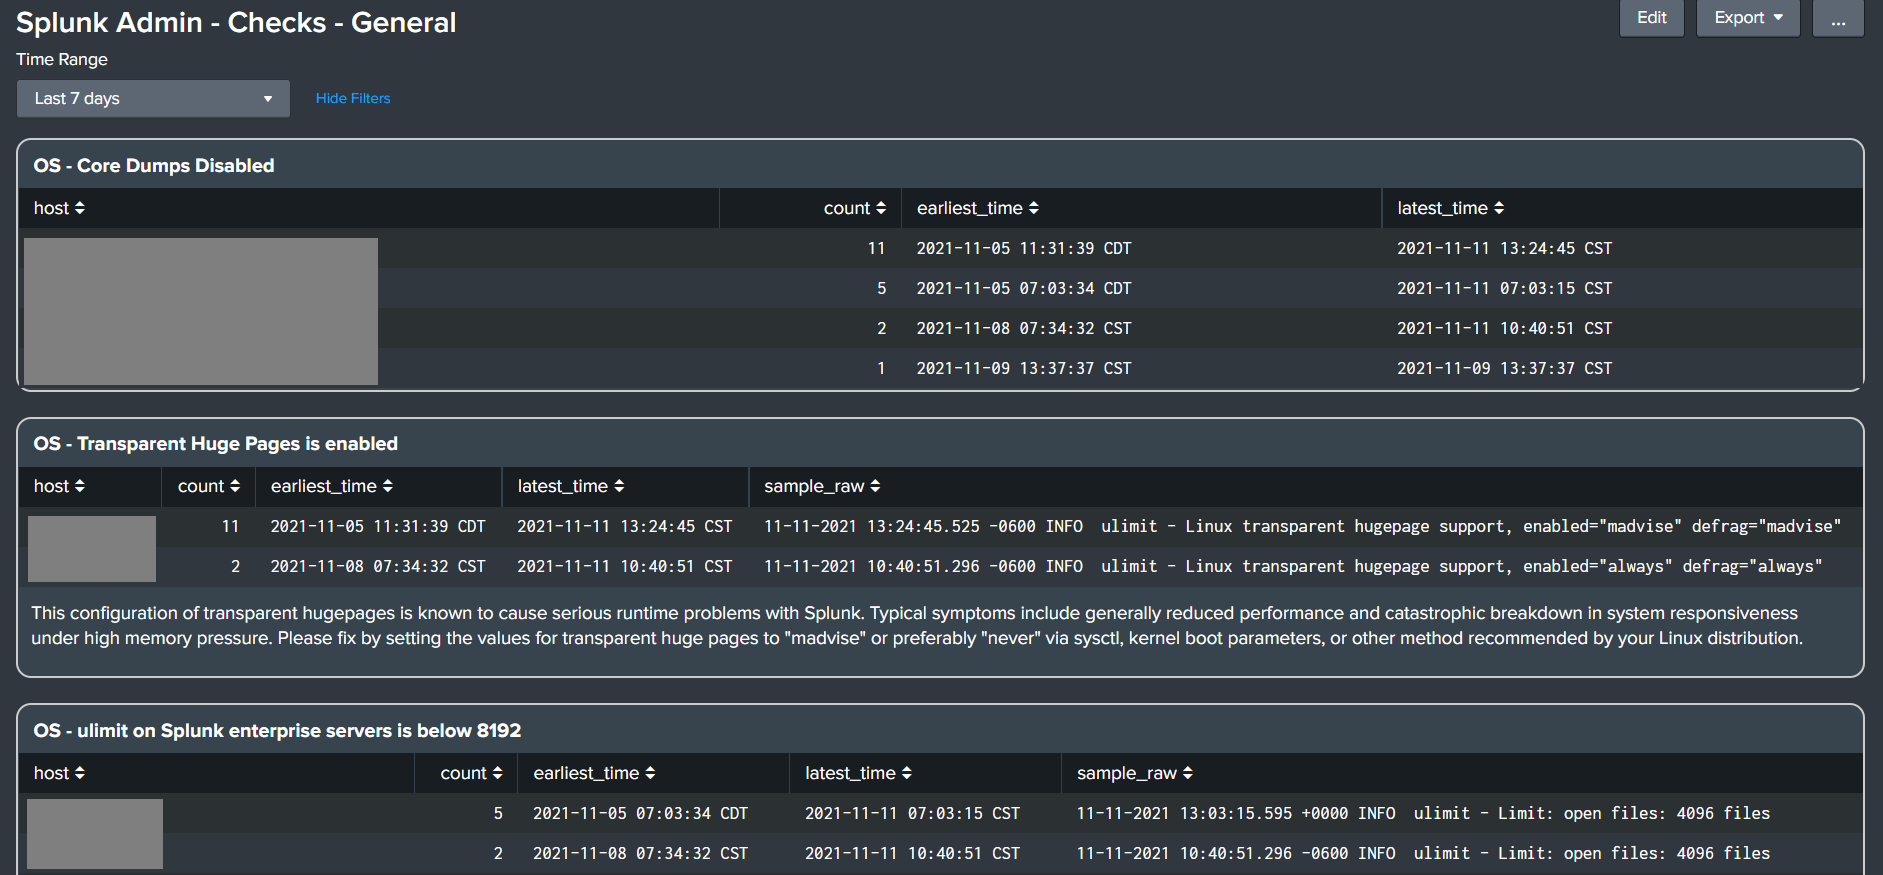Open the more options (...) menu
The image size is (1883, 875).
pyautogui.click(x=1838, y=18)
